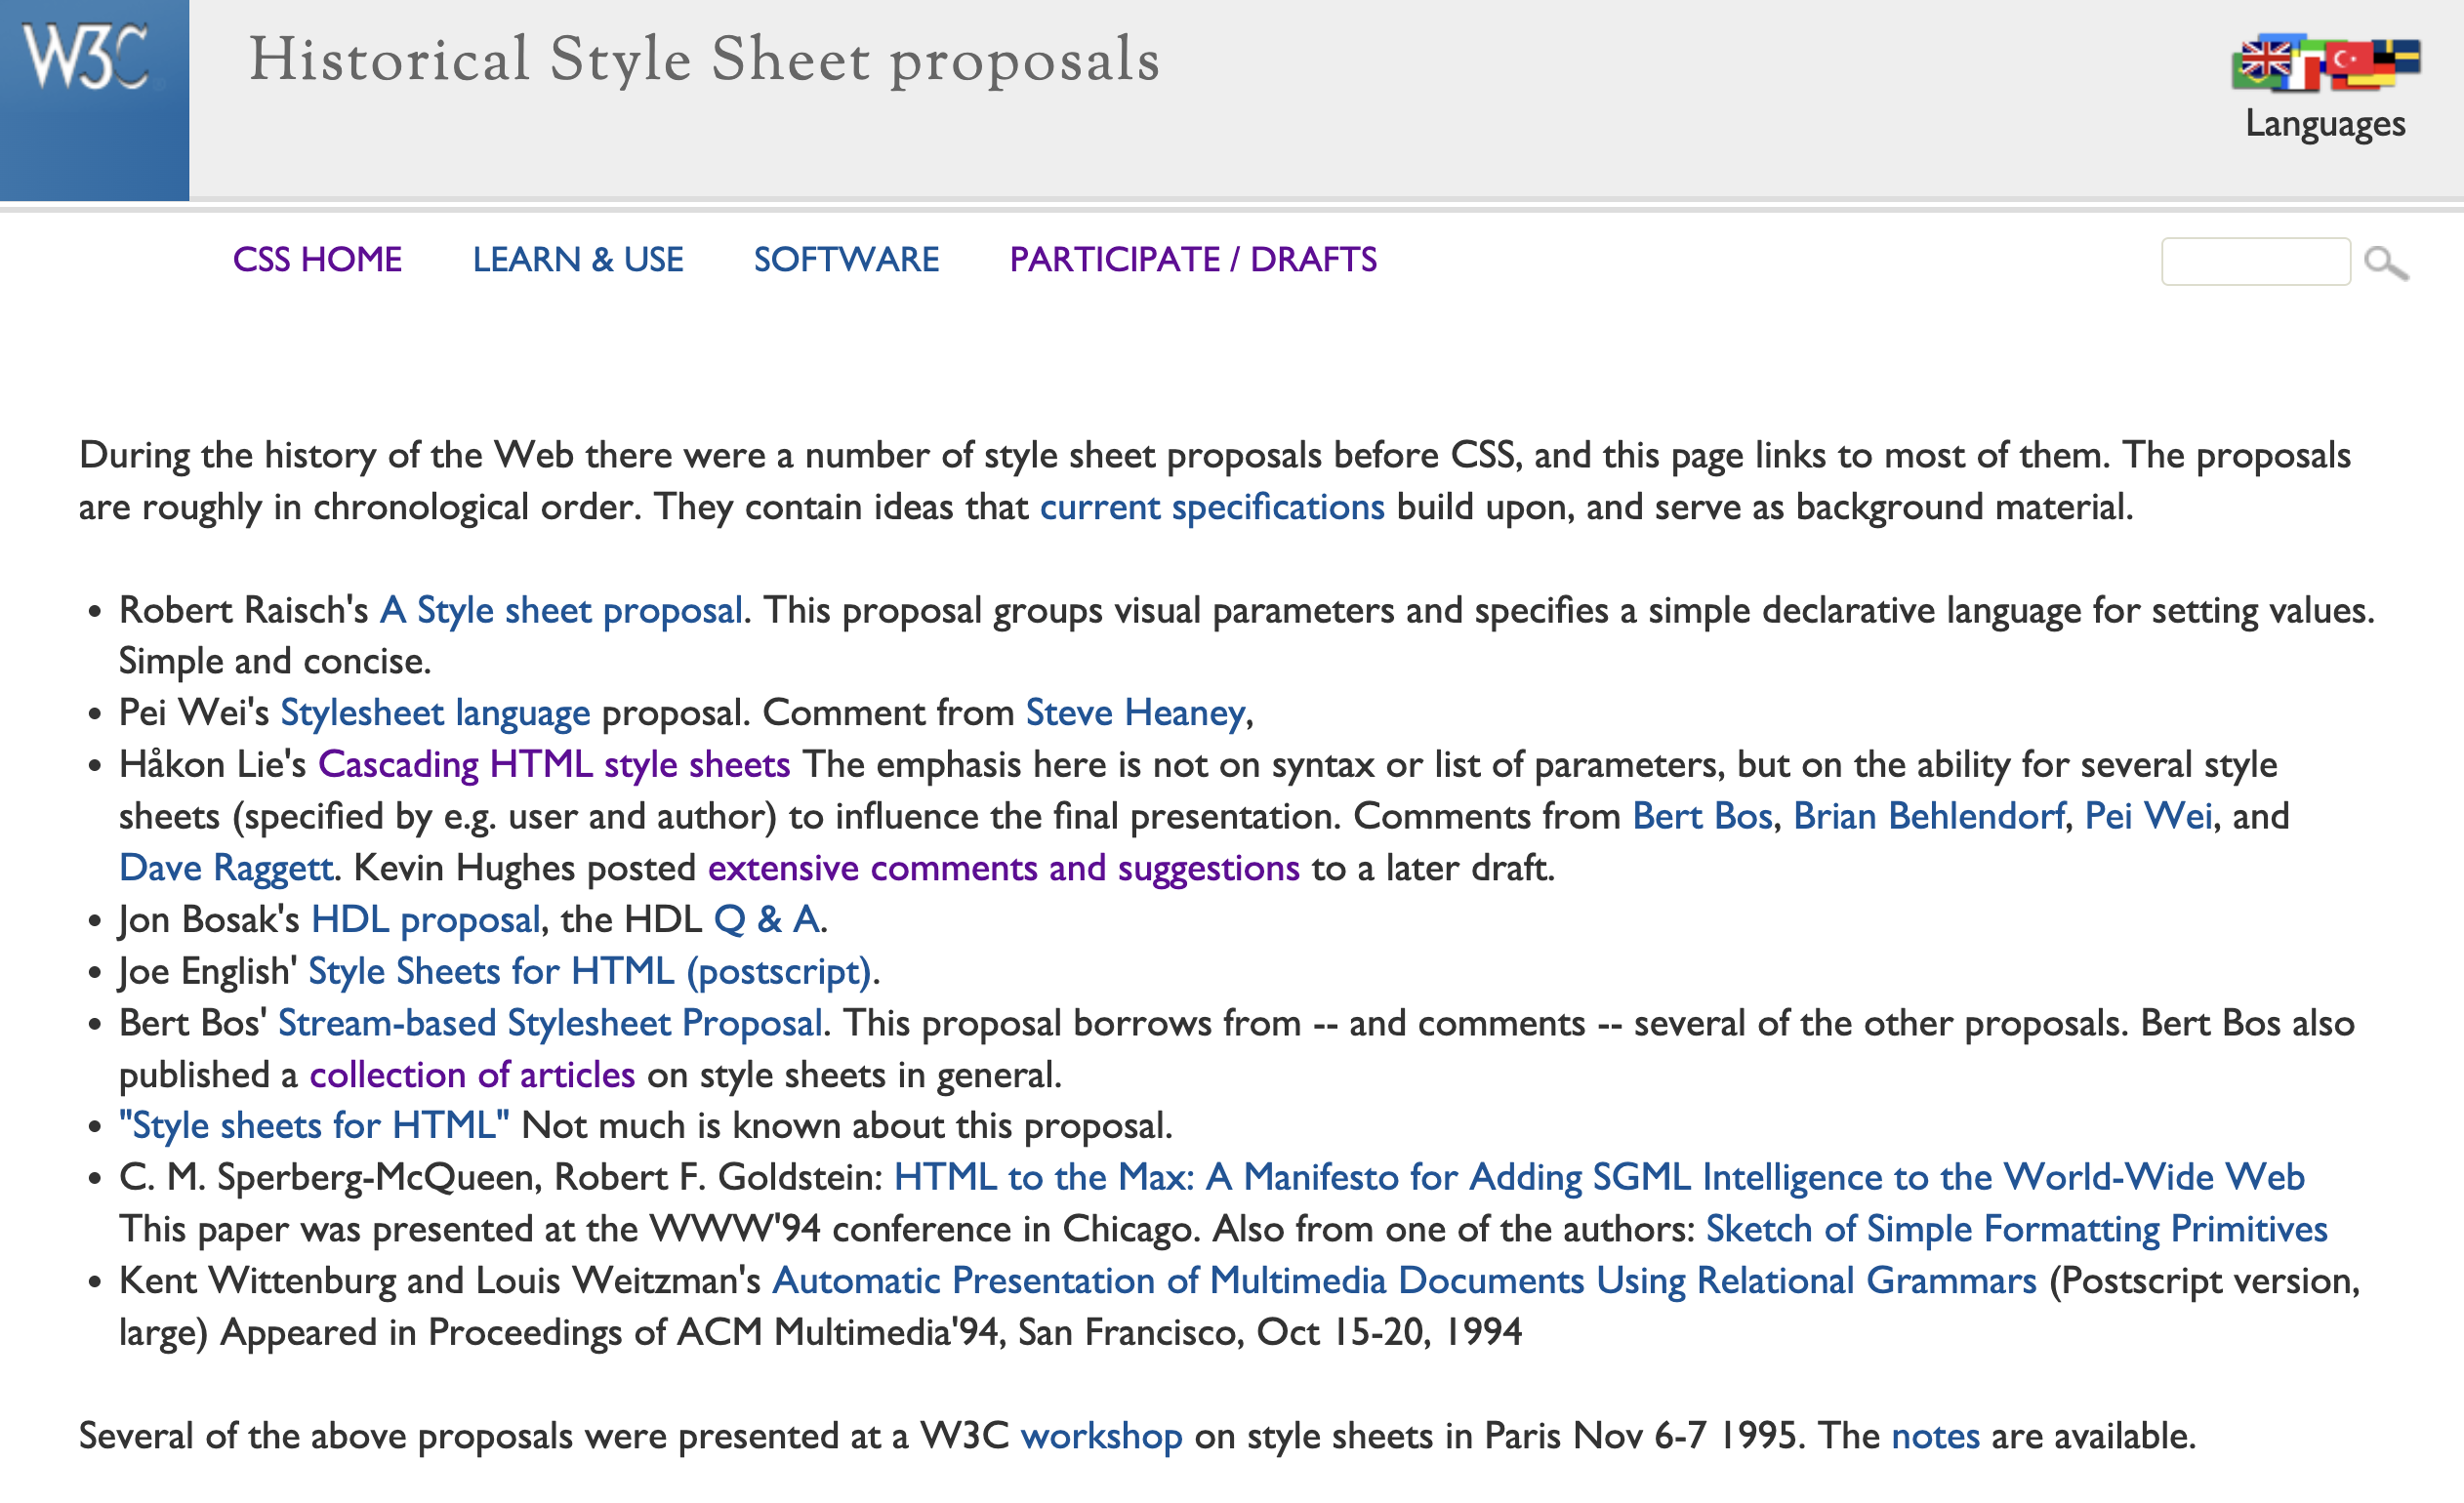
Task: Open A Style sheet proposal link
Action: [561, 610]
